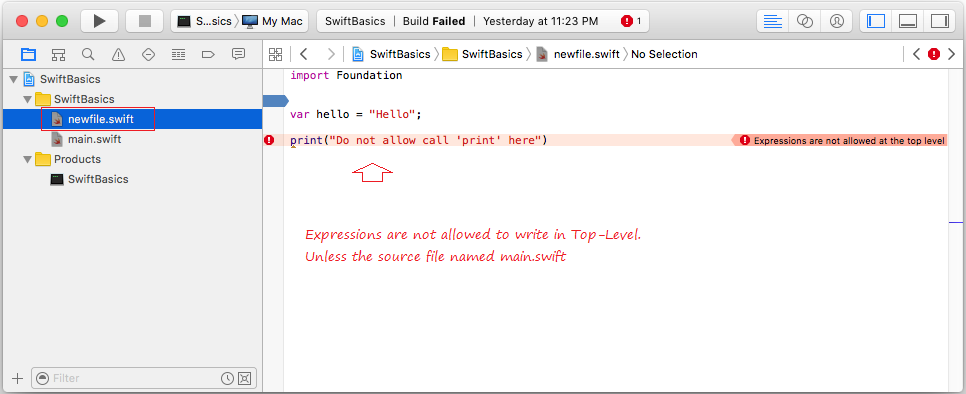Toggle the right Utilities panel
This screenshot has width=966, height=394.
(940, 21)
